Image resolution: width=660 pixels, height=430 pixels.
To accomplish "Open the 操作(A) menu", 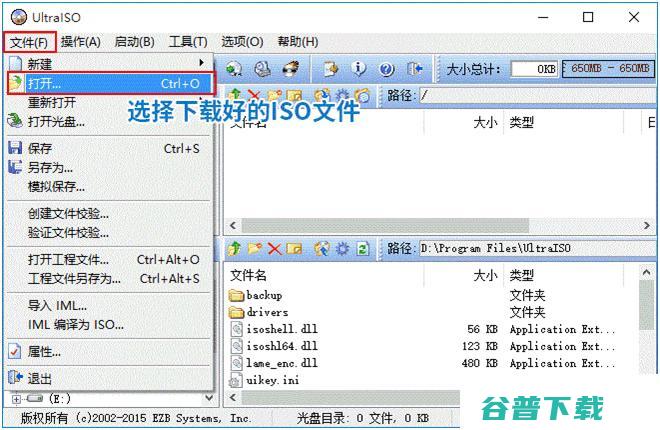I will click(81, 42).
